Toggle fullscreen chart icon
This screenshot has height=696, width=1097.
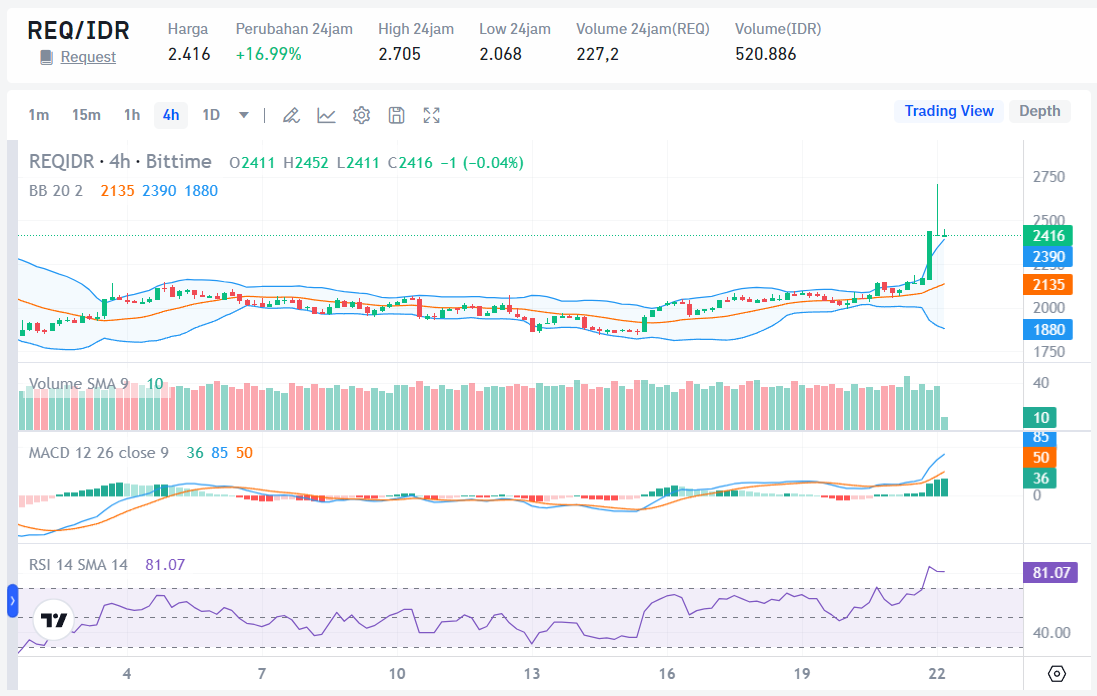tap(432, 115)
